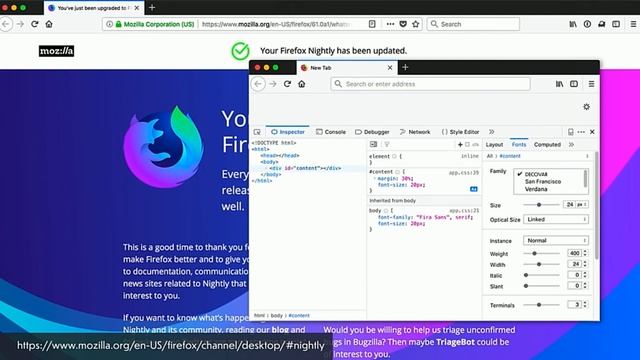Select Verdana font family

[x=536, y=189]
